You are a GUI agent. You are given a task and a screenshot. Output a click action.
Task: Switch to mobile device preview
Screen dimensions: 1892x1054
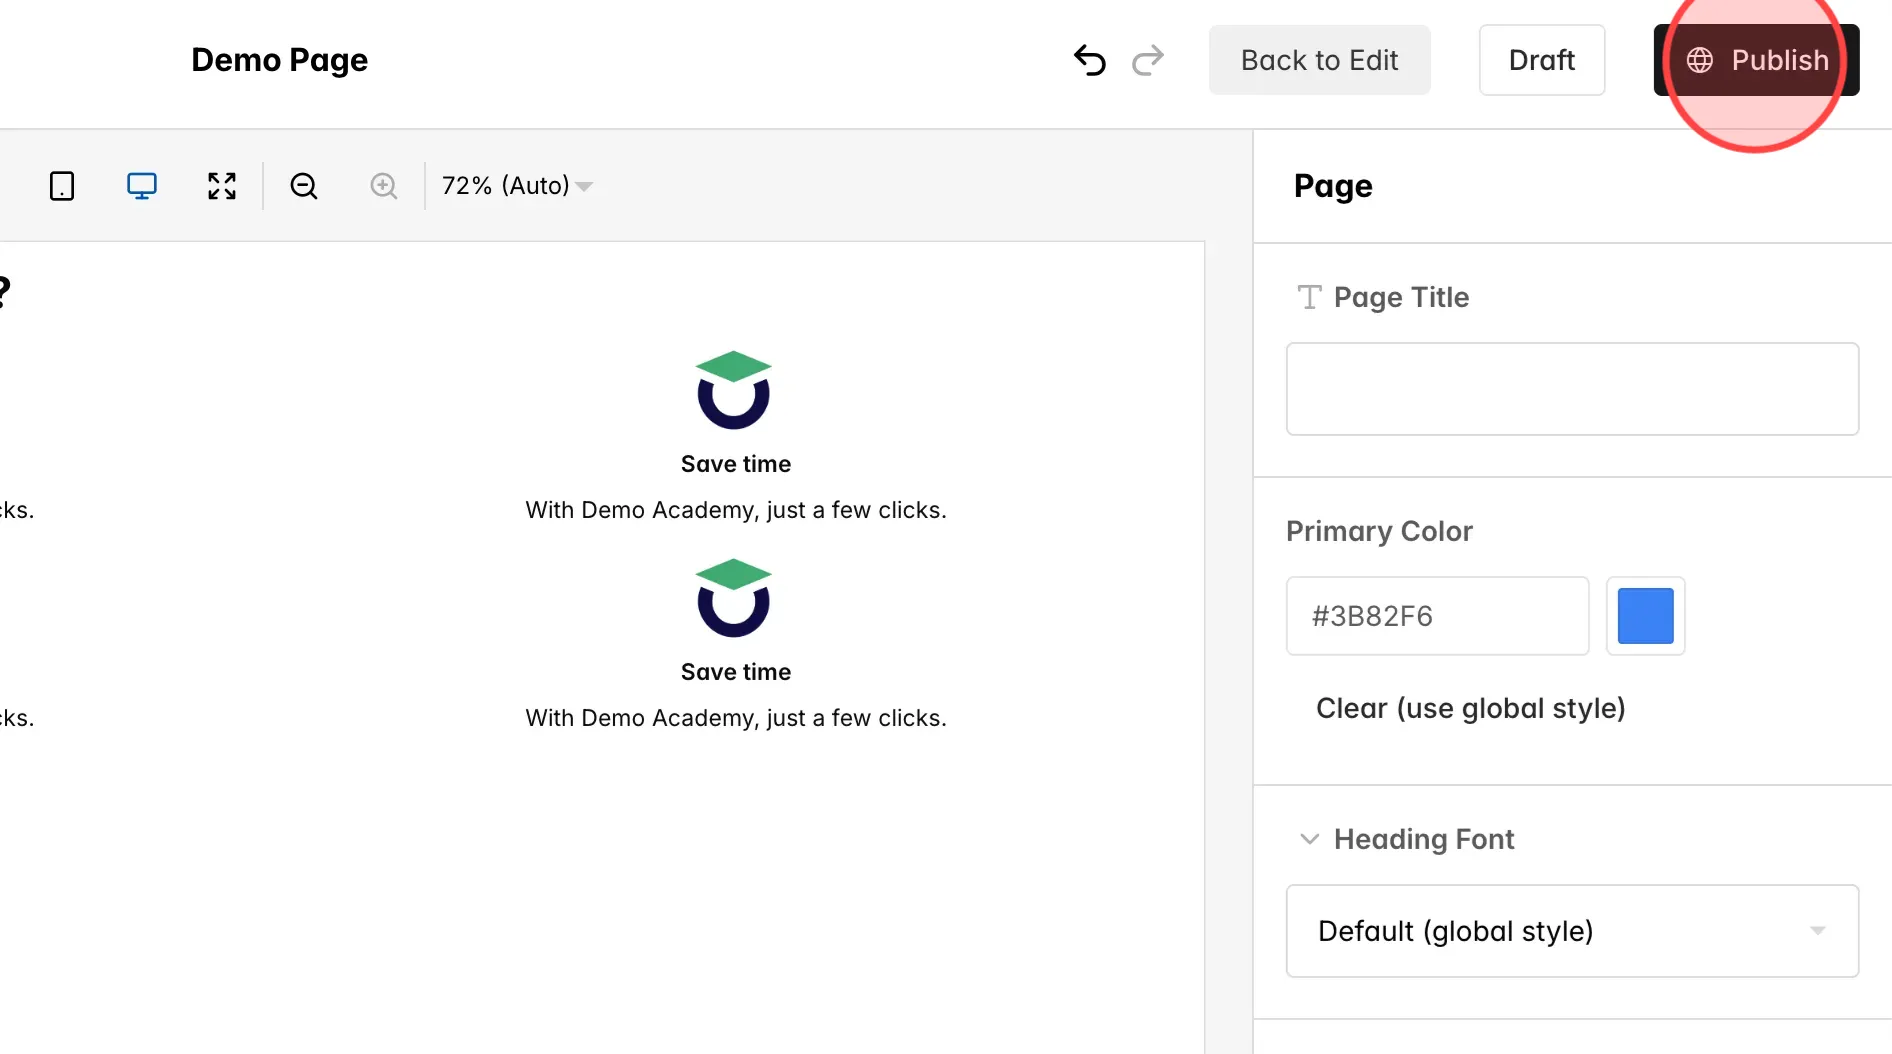pos(62,186)
